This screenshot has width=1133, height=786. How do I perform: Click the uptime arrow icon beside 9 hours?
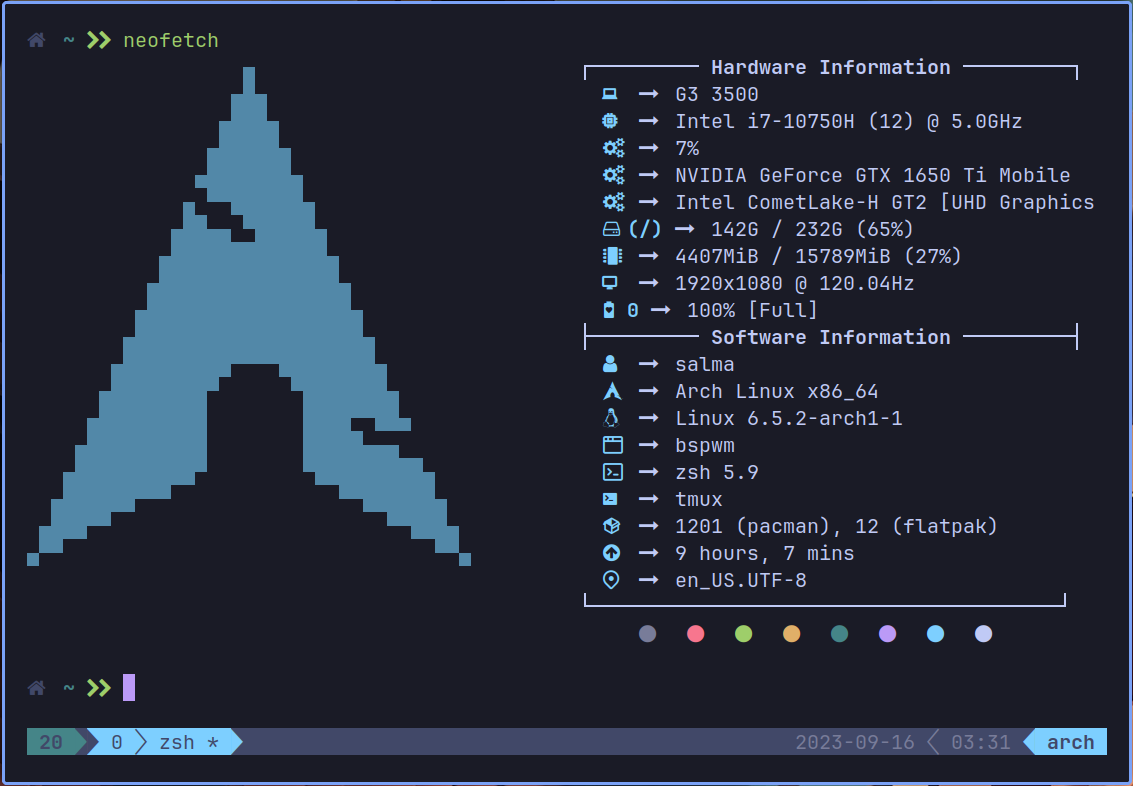tap(611, 553)
